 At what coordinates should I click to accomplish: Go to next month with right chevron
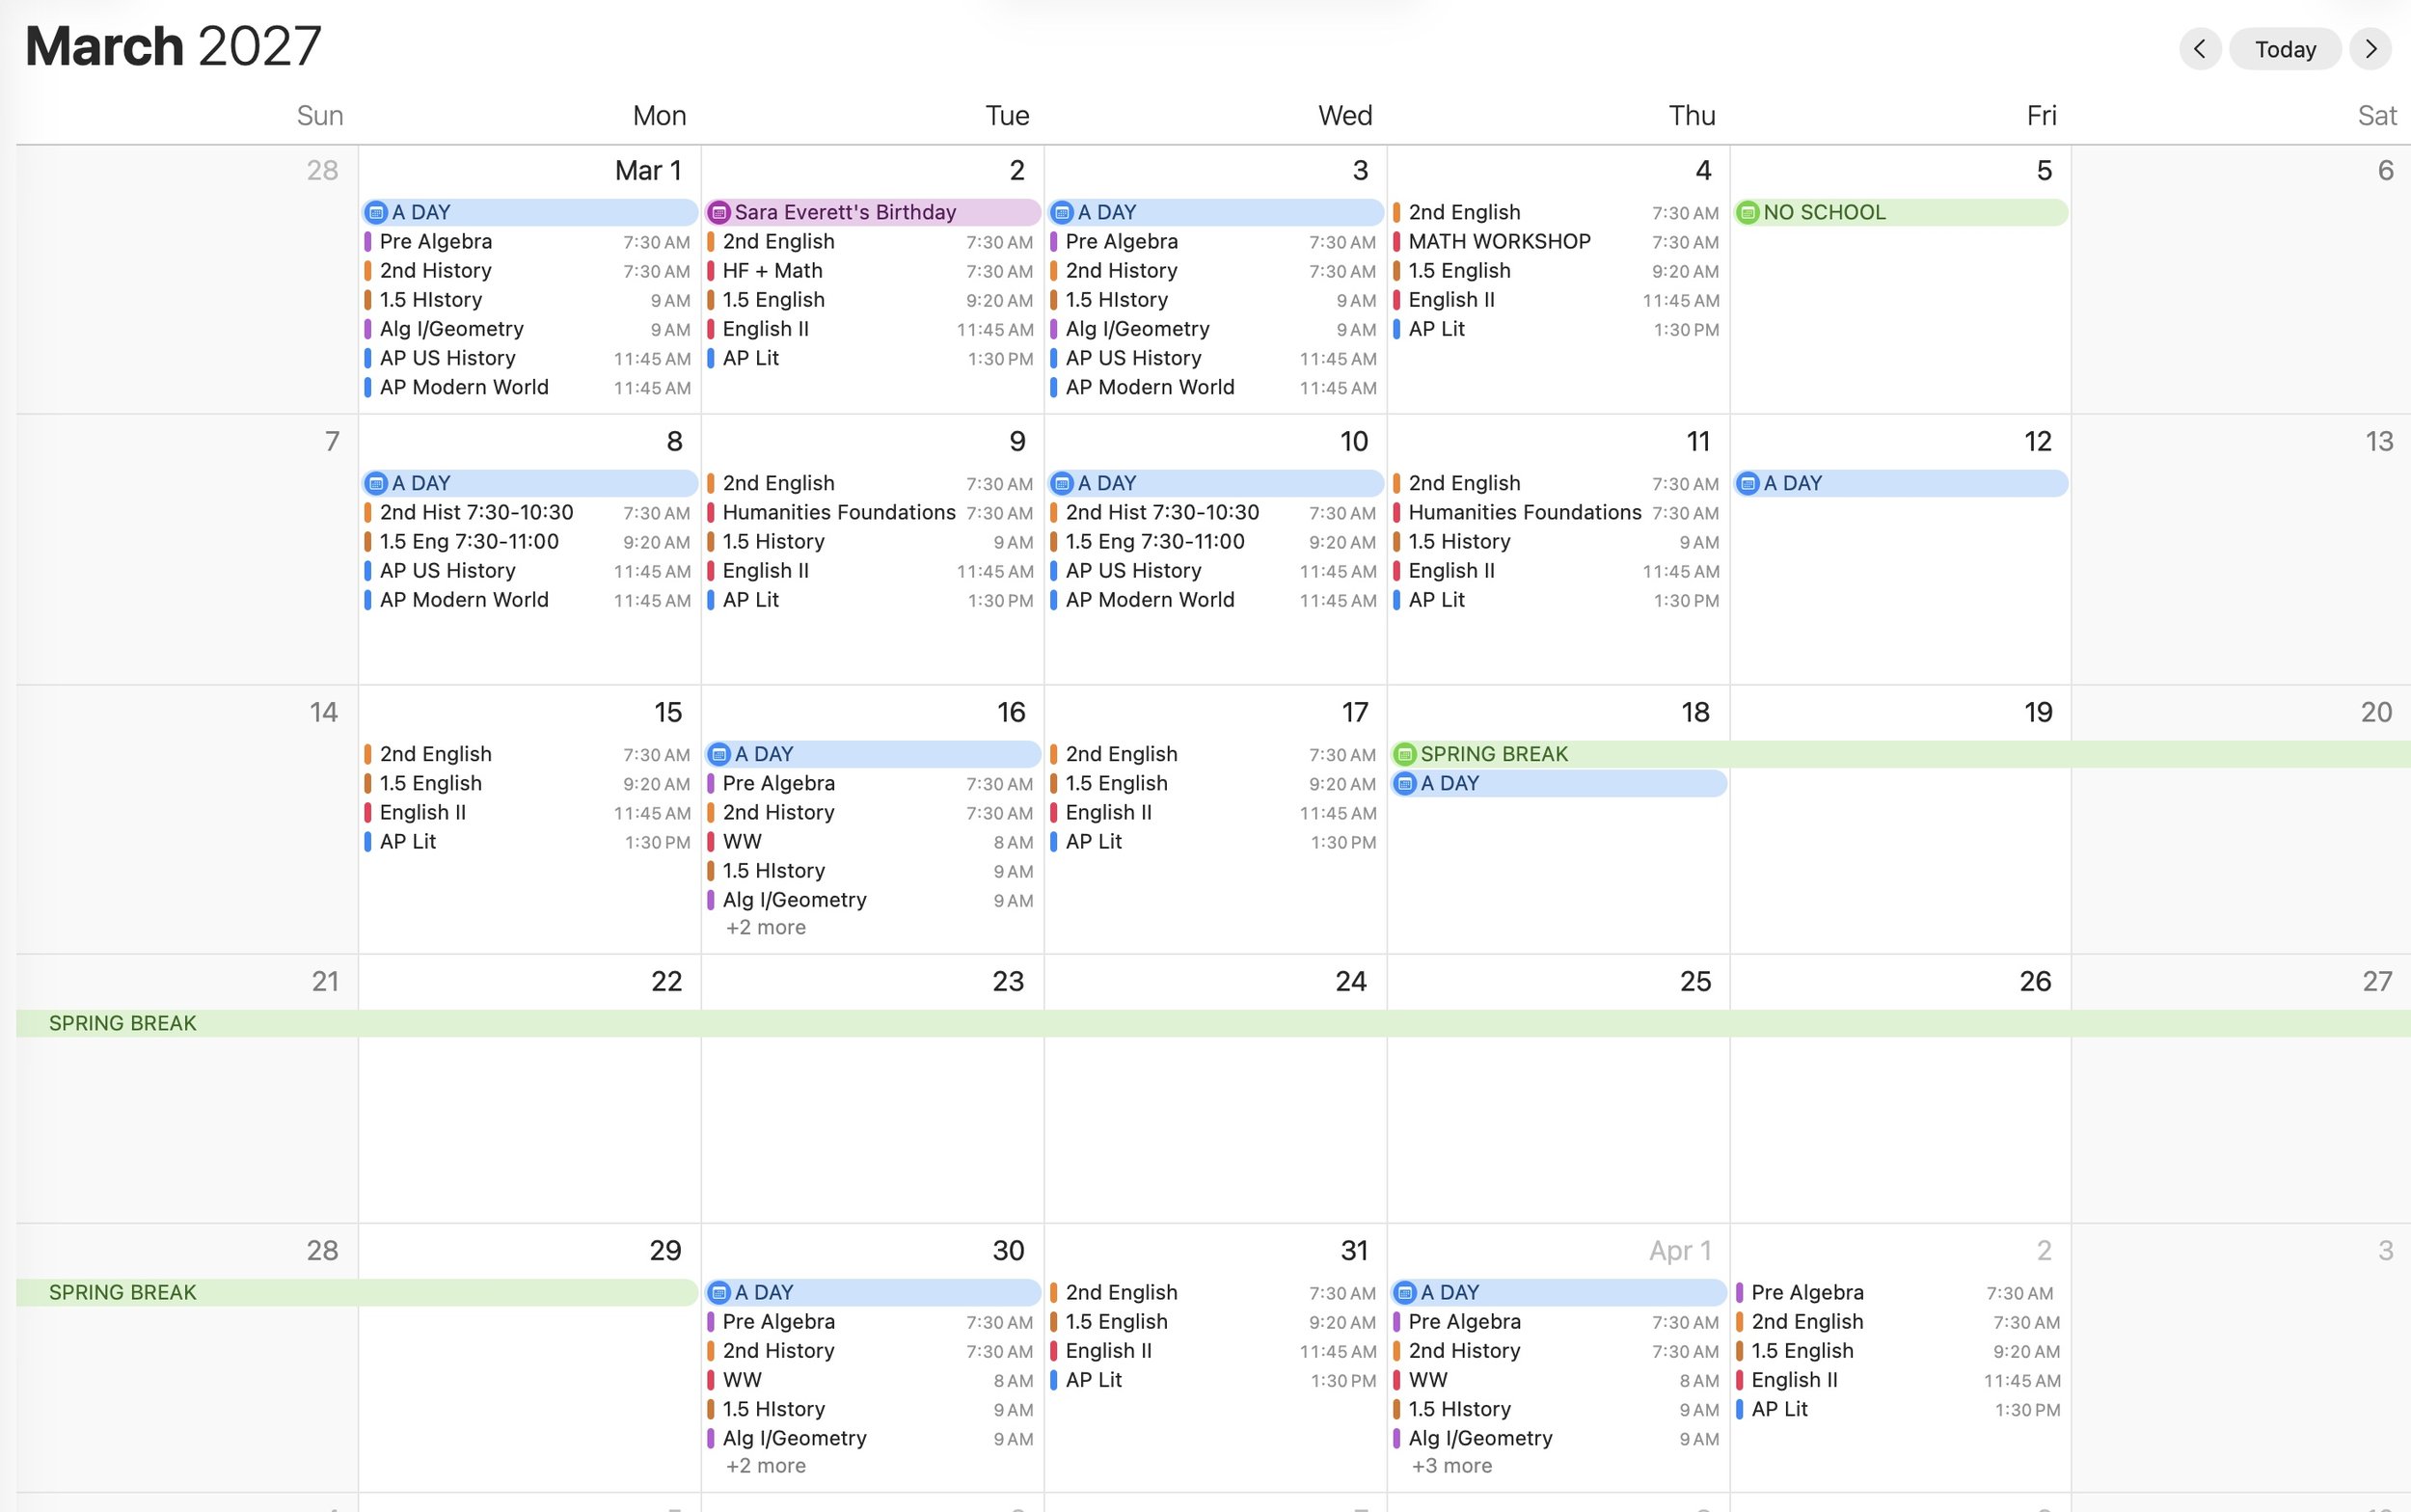pos(2370,49)
